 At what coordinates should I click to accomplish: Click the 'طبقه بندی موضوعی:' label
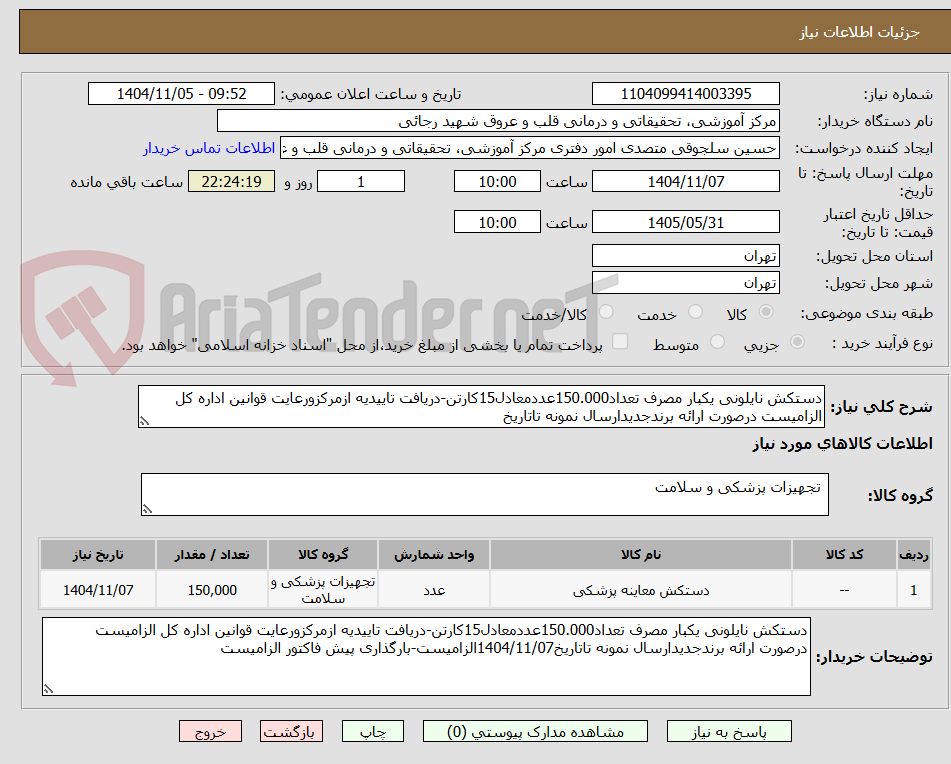click(867, 313)
